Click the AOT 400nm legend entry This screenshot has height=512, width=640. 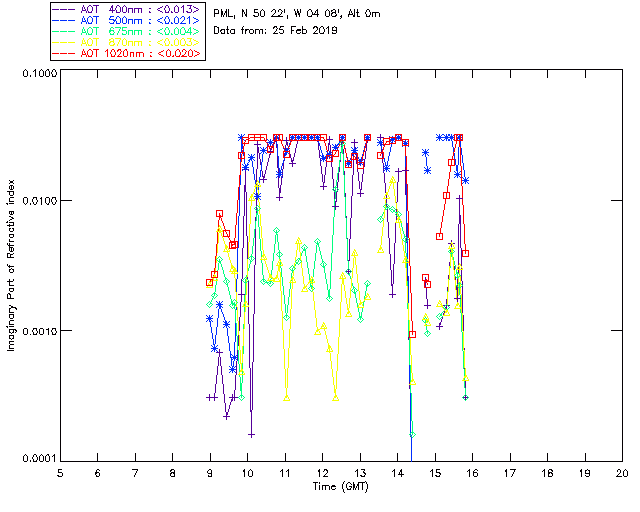[127, 9]
